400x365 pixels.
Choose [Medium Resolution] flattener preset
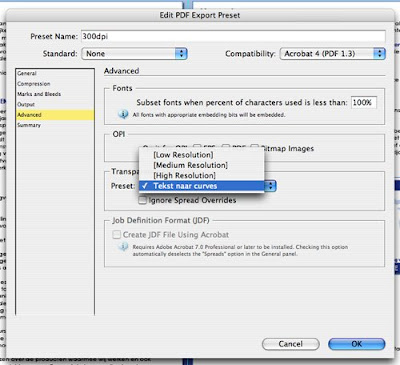point(202,165)
